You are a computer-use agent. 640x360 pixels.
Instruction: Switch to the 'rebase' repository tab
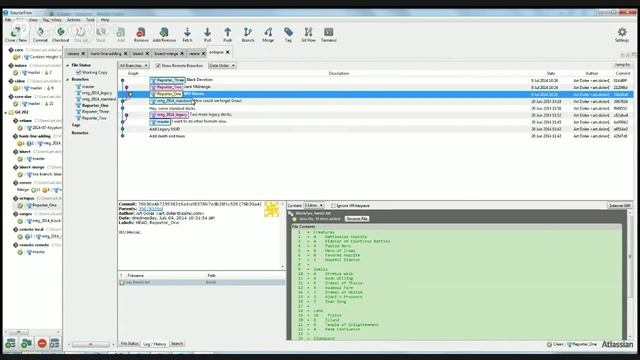coord(73,53)
